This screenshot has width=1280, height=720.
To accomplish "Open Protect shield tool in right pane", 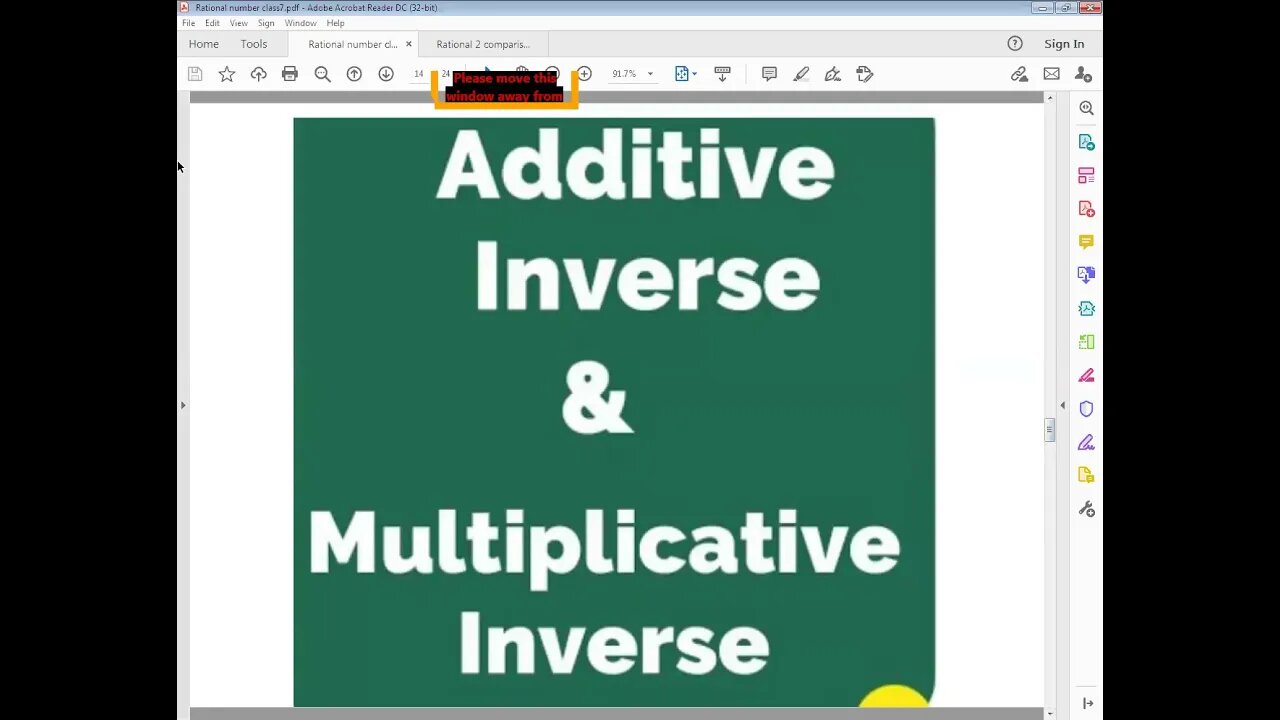I will (1086, 409).
